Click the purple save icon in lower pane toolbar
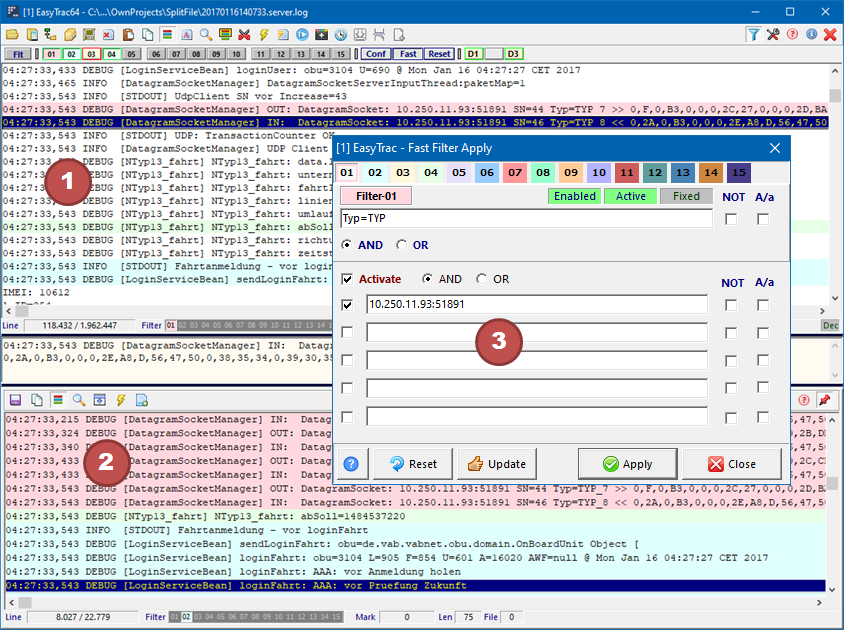Image resolution: width=844 pixels, height=630 pixels. coord(16,400)
